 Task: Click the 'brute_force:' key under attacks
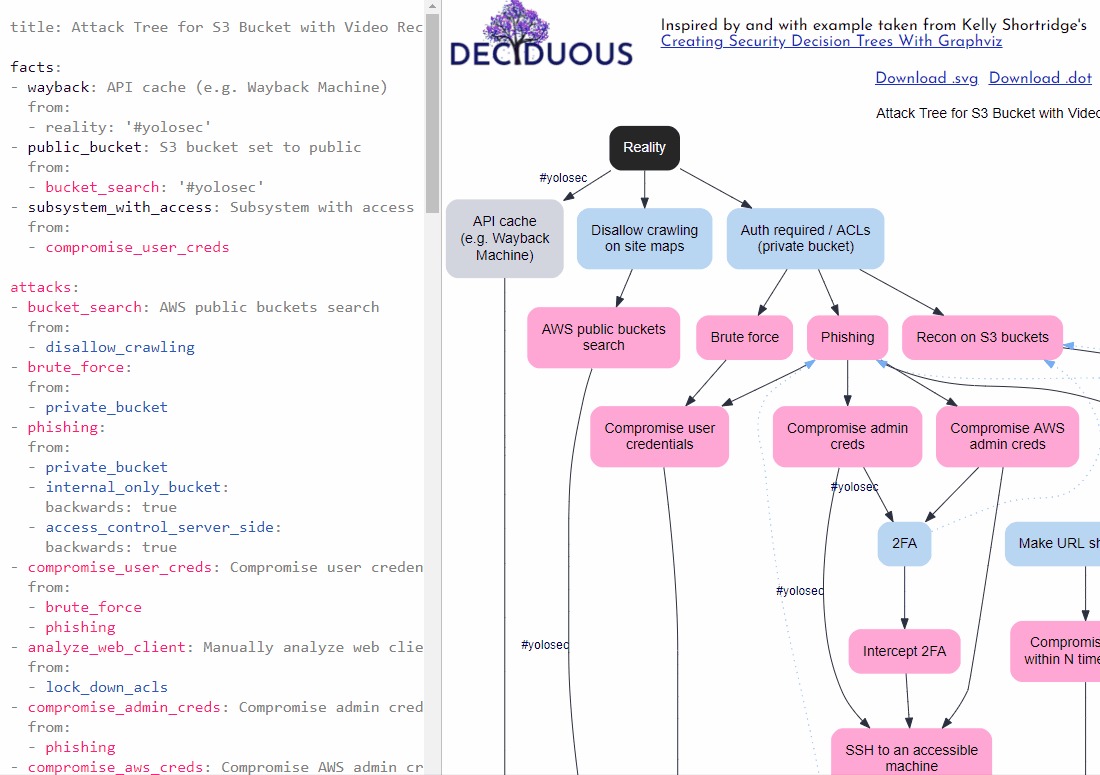tap(79, 368)
